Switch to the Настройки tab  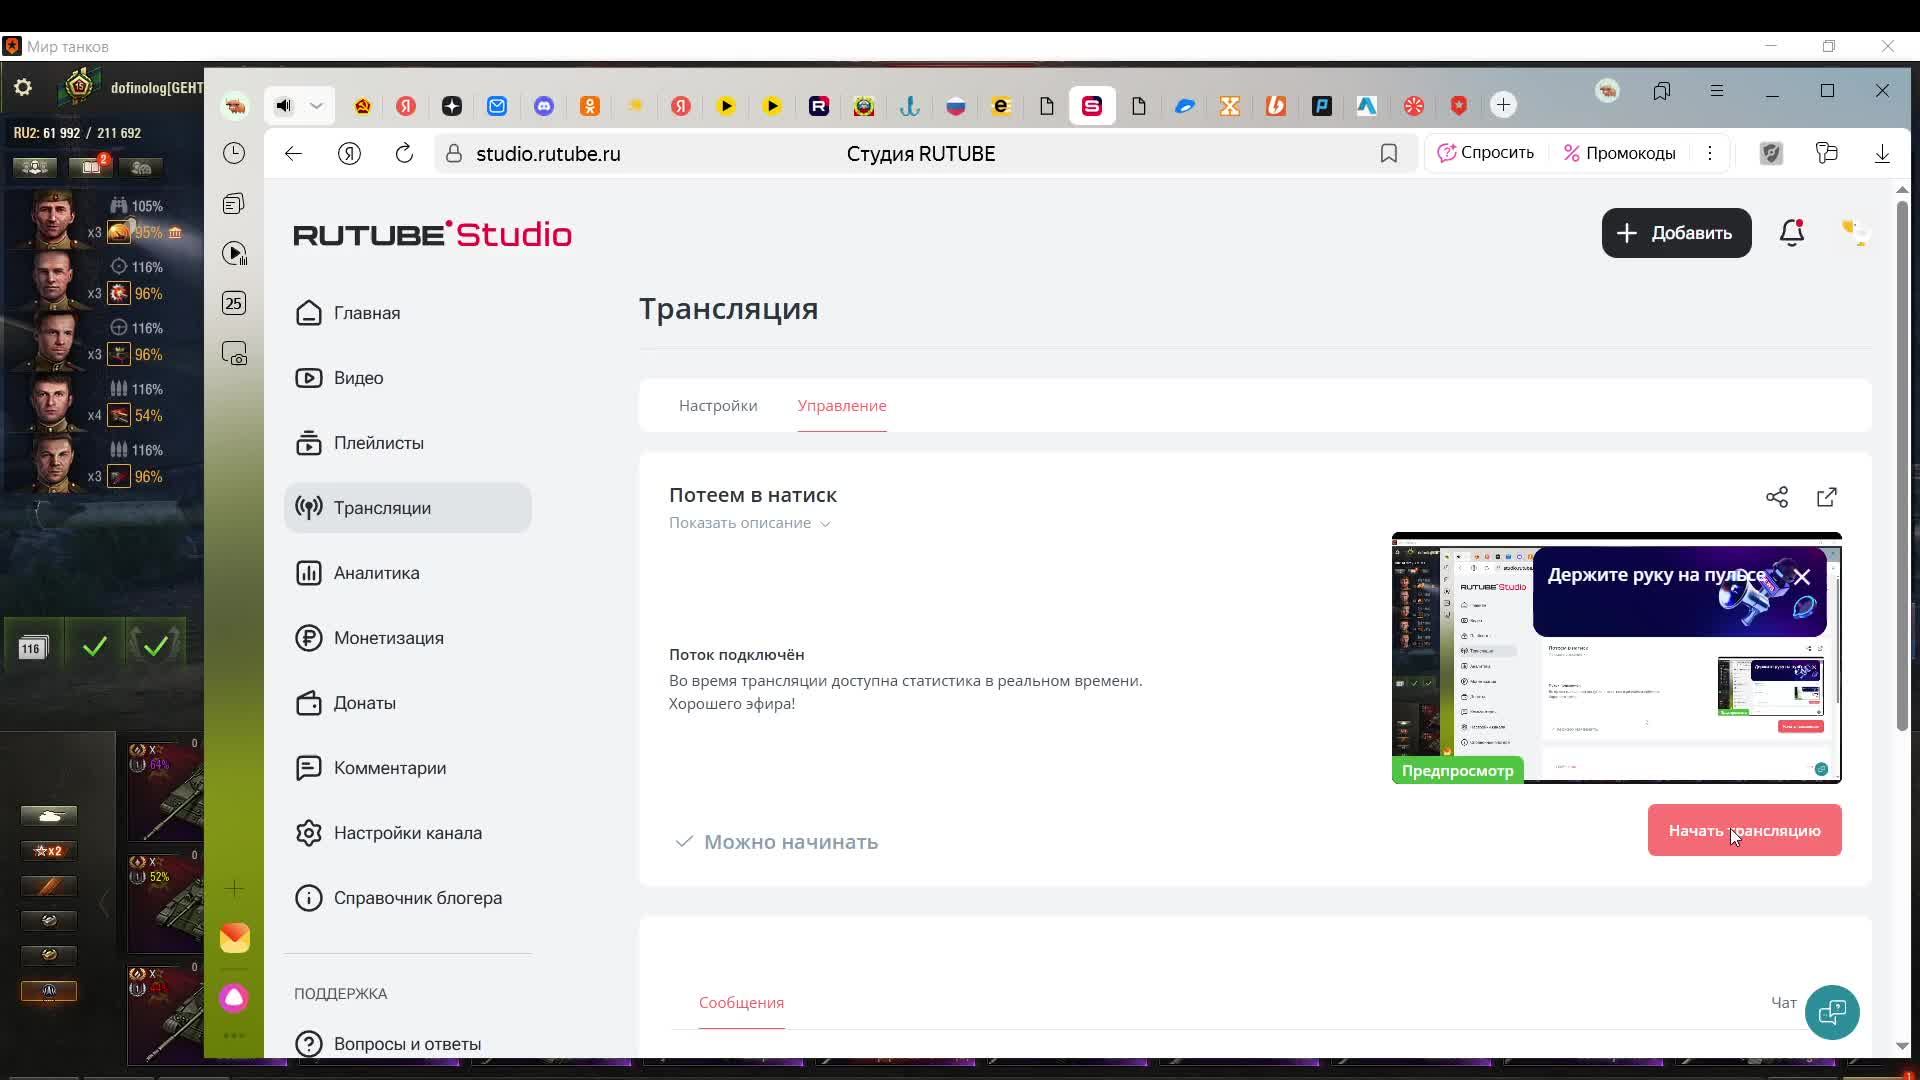pyautogui.click(x=718, y=405)
